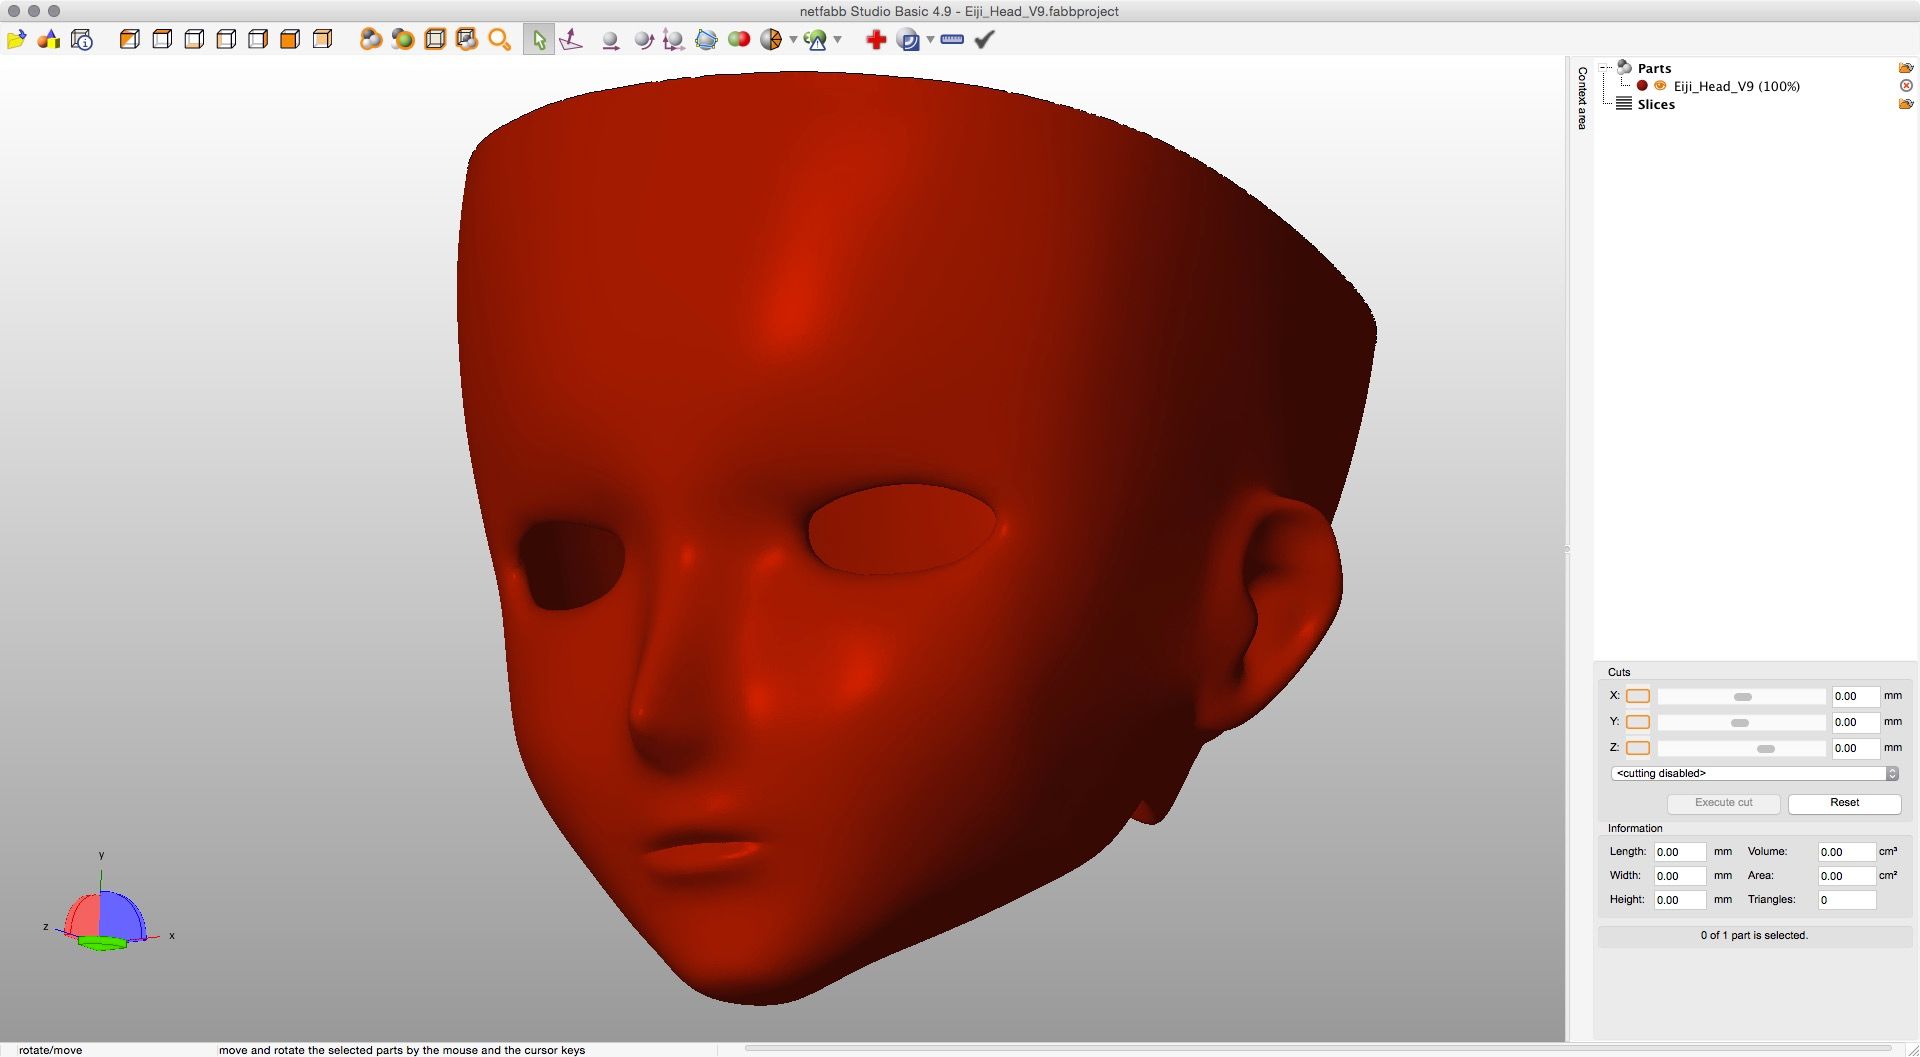Image resolution: width=1920 pixels, height=1057 pixels.
Task: Activate the green arrow selection tool
Action: [539, 40]
